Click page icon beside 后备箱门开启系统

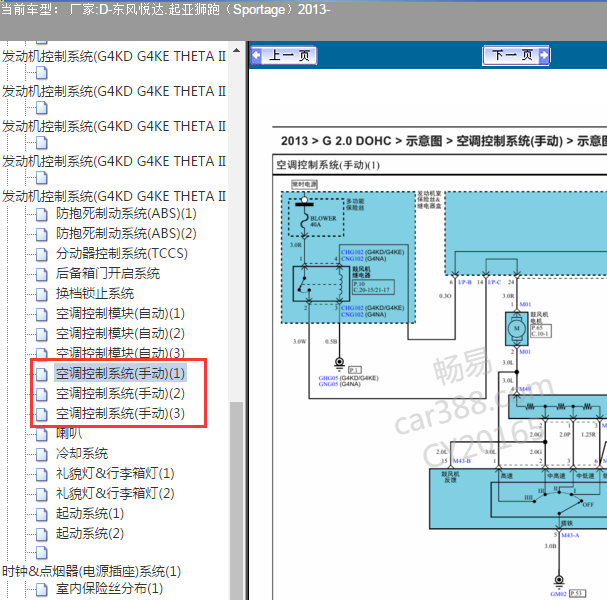[x=42, y=274]
